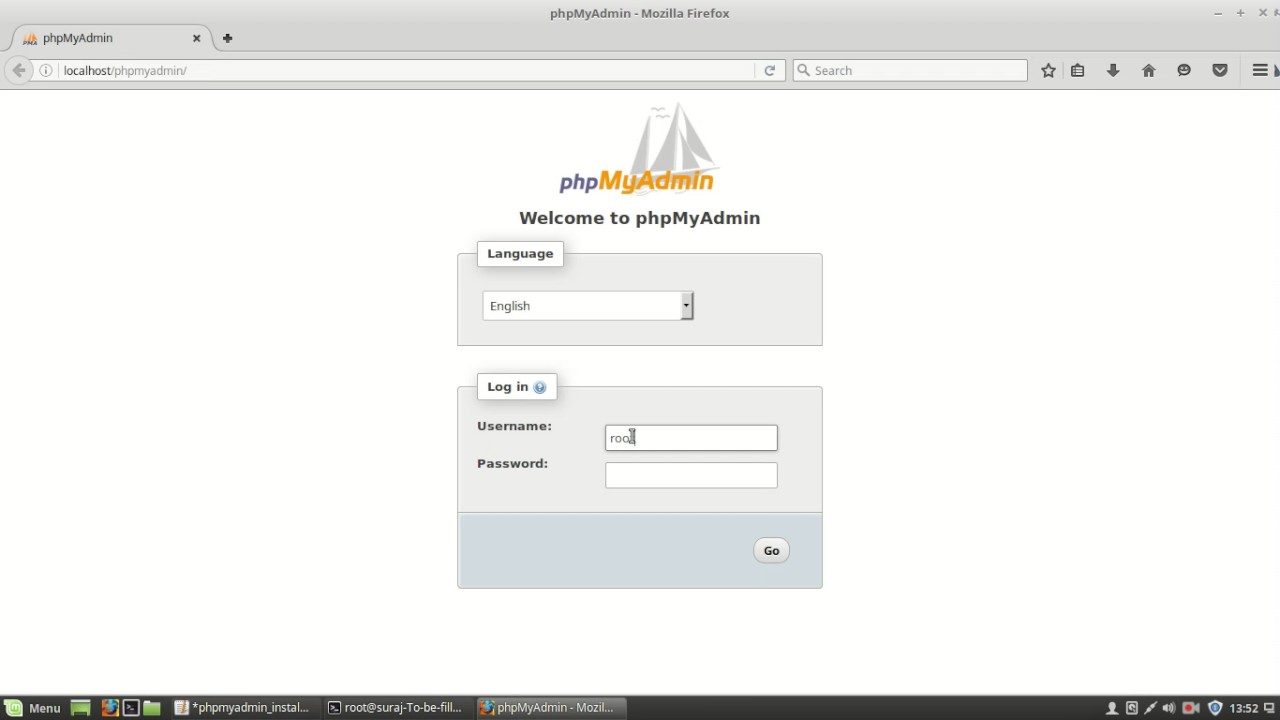Open network connection tray icon
The image size is (1280, 720).
1150,708
